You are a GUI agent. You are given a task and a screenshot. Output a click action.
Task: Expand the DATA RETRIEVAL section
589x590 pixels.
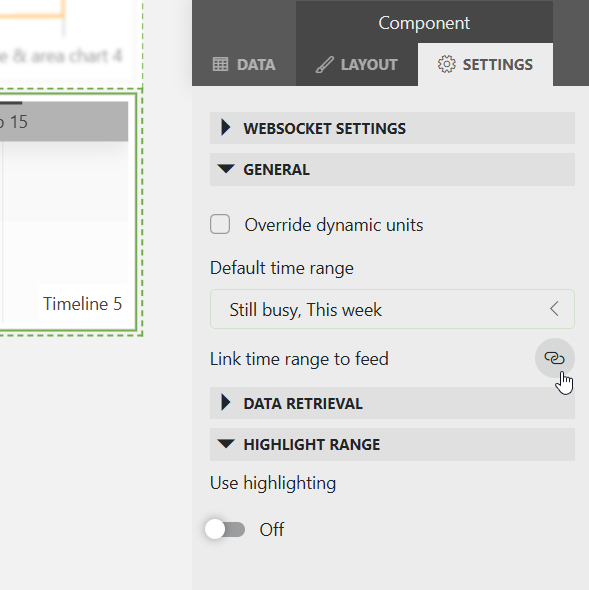point(392,403)
